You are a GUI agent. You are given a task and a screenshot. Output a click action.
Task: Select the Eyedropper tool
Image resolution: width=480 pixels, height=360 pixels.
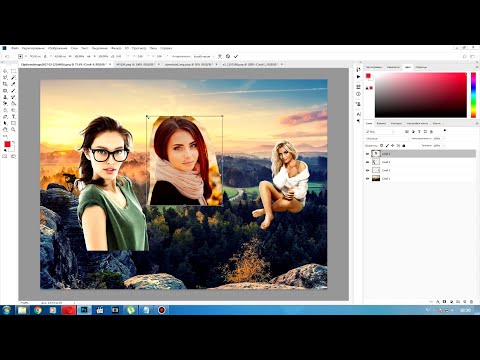click(x=13, y=84)
